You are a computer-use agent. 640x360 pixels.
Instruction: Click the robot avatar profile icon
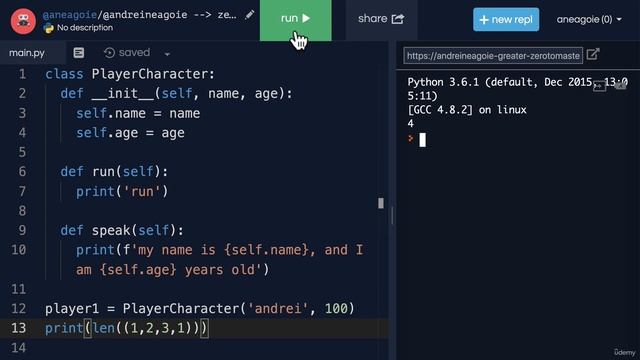pos(23,20)
